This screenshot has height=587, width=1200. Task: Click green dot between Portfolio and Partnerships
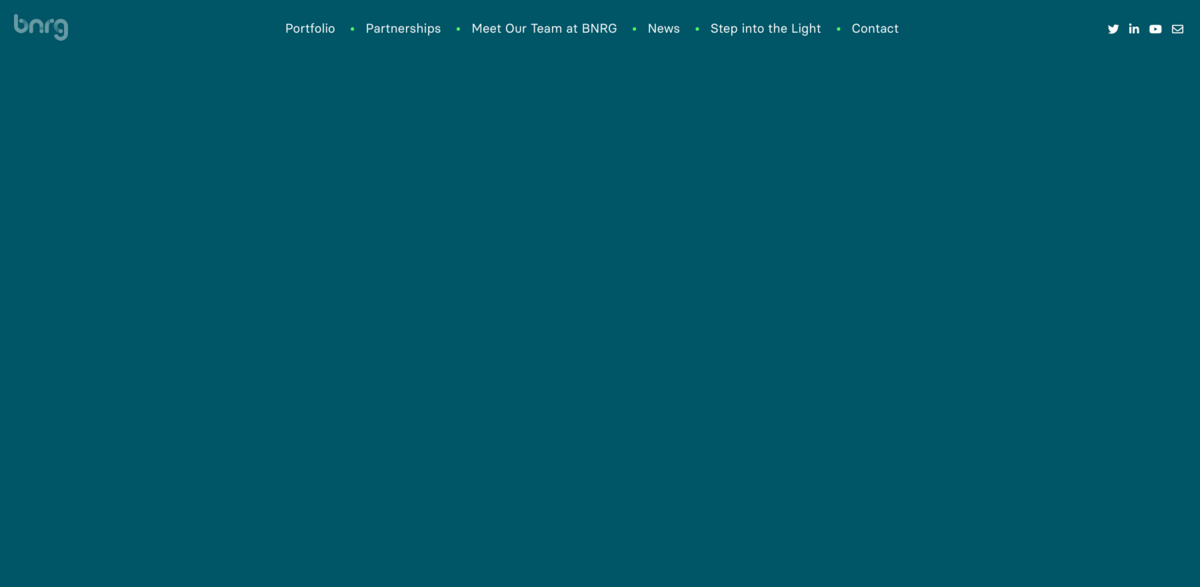click(x=352, y=29)
